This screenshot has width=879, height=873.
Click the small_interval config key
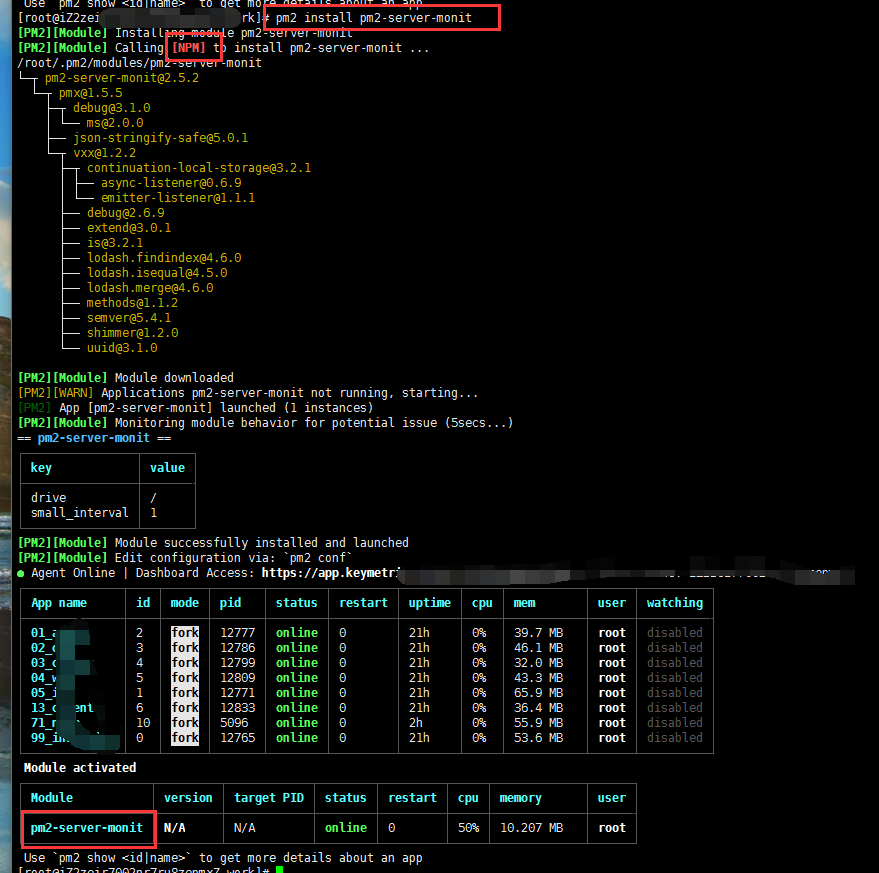[x=80, y=513]
